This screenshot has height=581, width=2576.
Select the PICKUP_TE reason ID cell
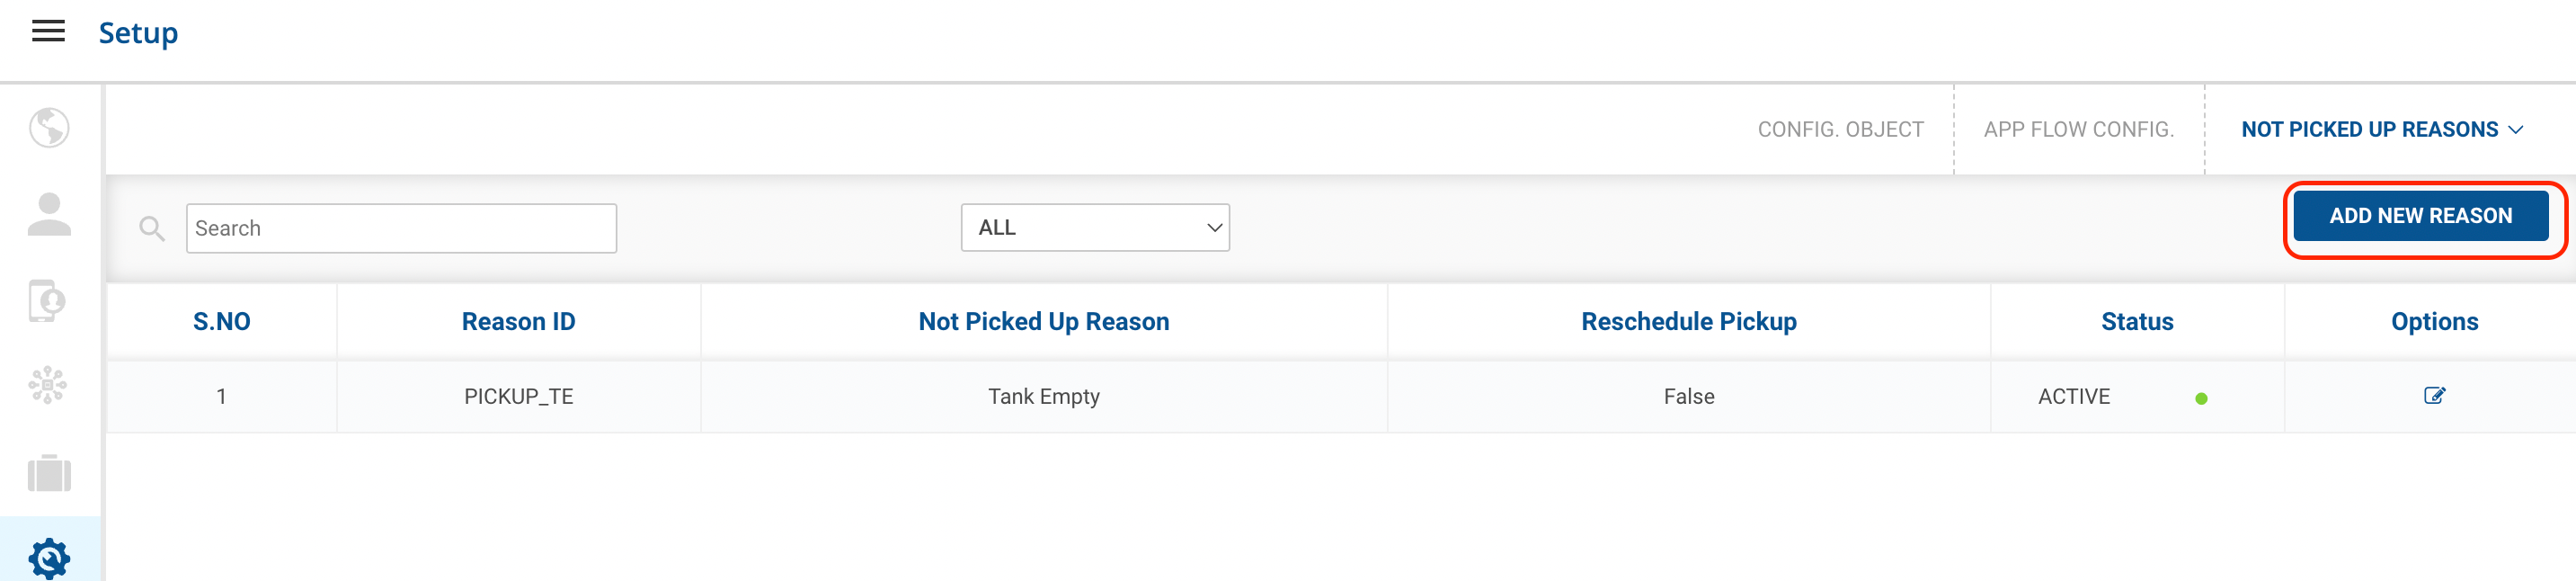[518, 397]
